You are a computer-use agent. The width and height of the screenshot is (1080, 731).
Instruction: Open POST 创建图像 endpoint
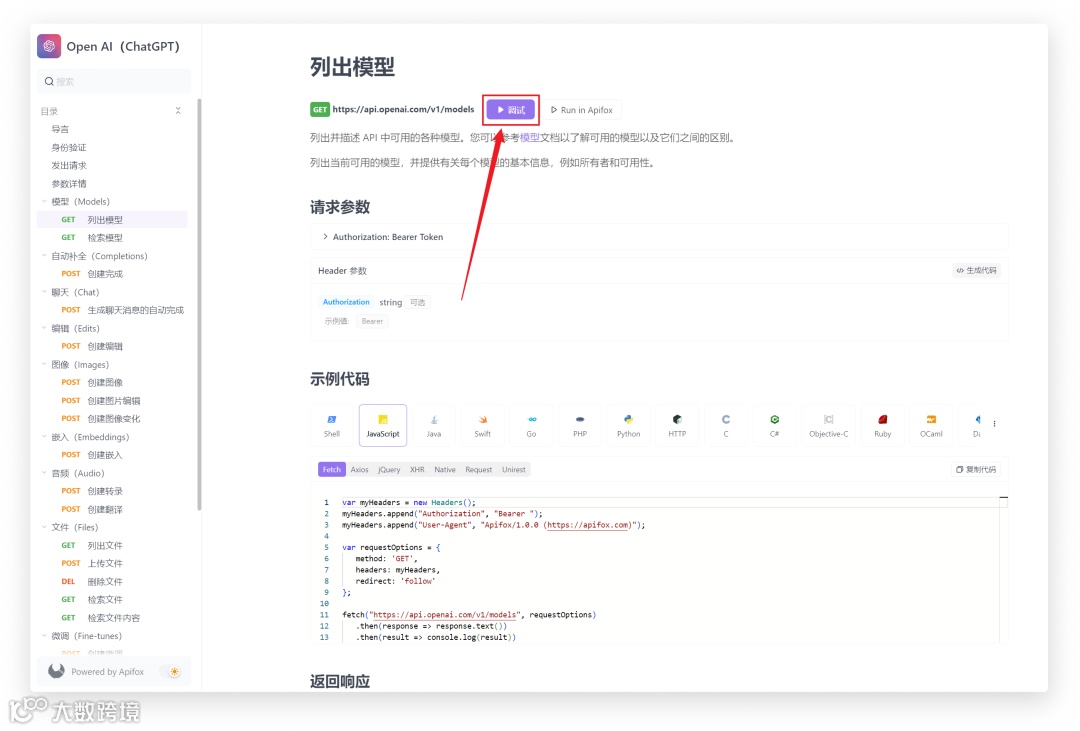(x=112, y=382)
